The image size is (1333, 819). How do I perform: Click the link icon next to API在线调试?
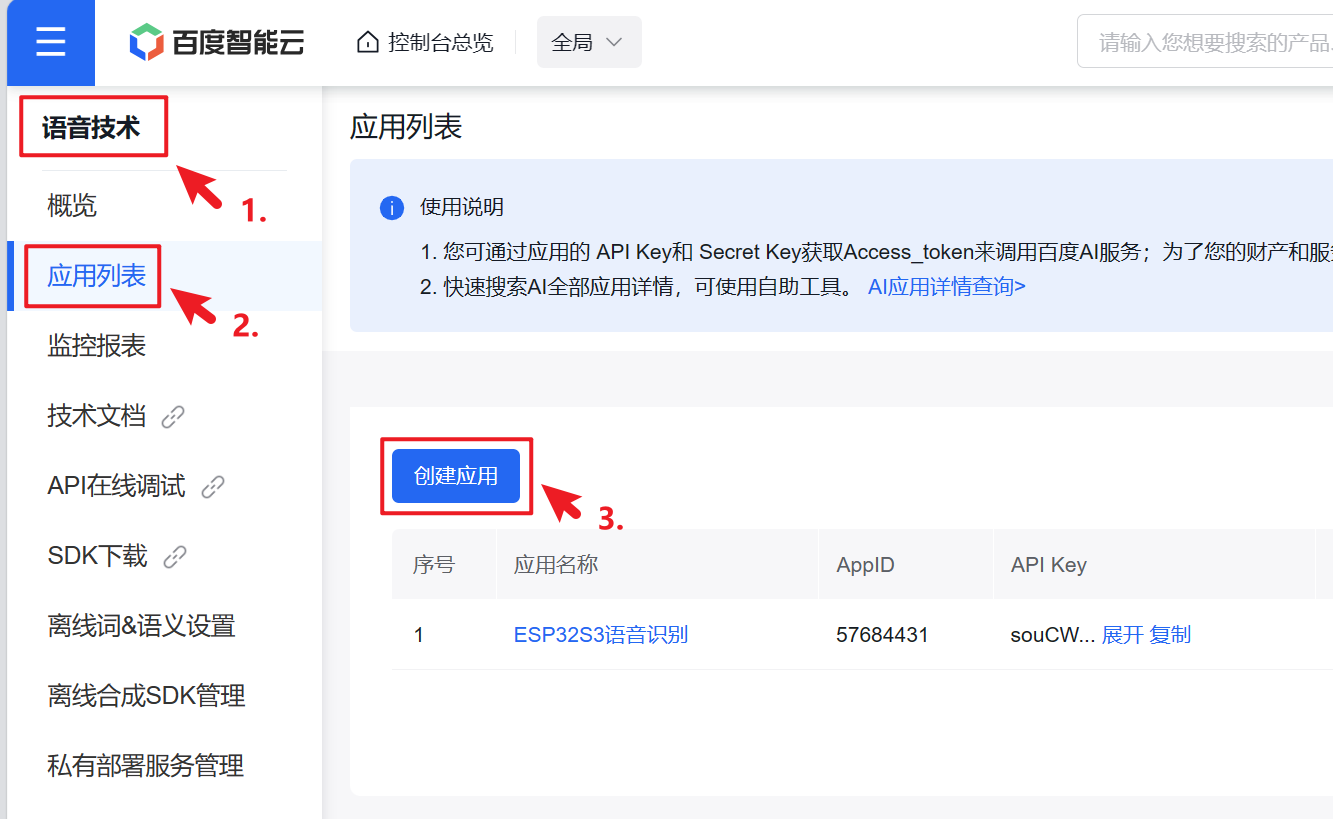213,487
